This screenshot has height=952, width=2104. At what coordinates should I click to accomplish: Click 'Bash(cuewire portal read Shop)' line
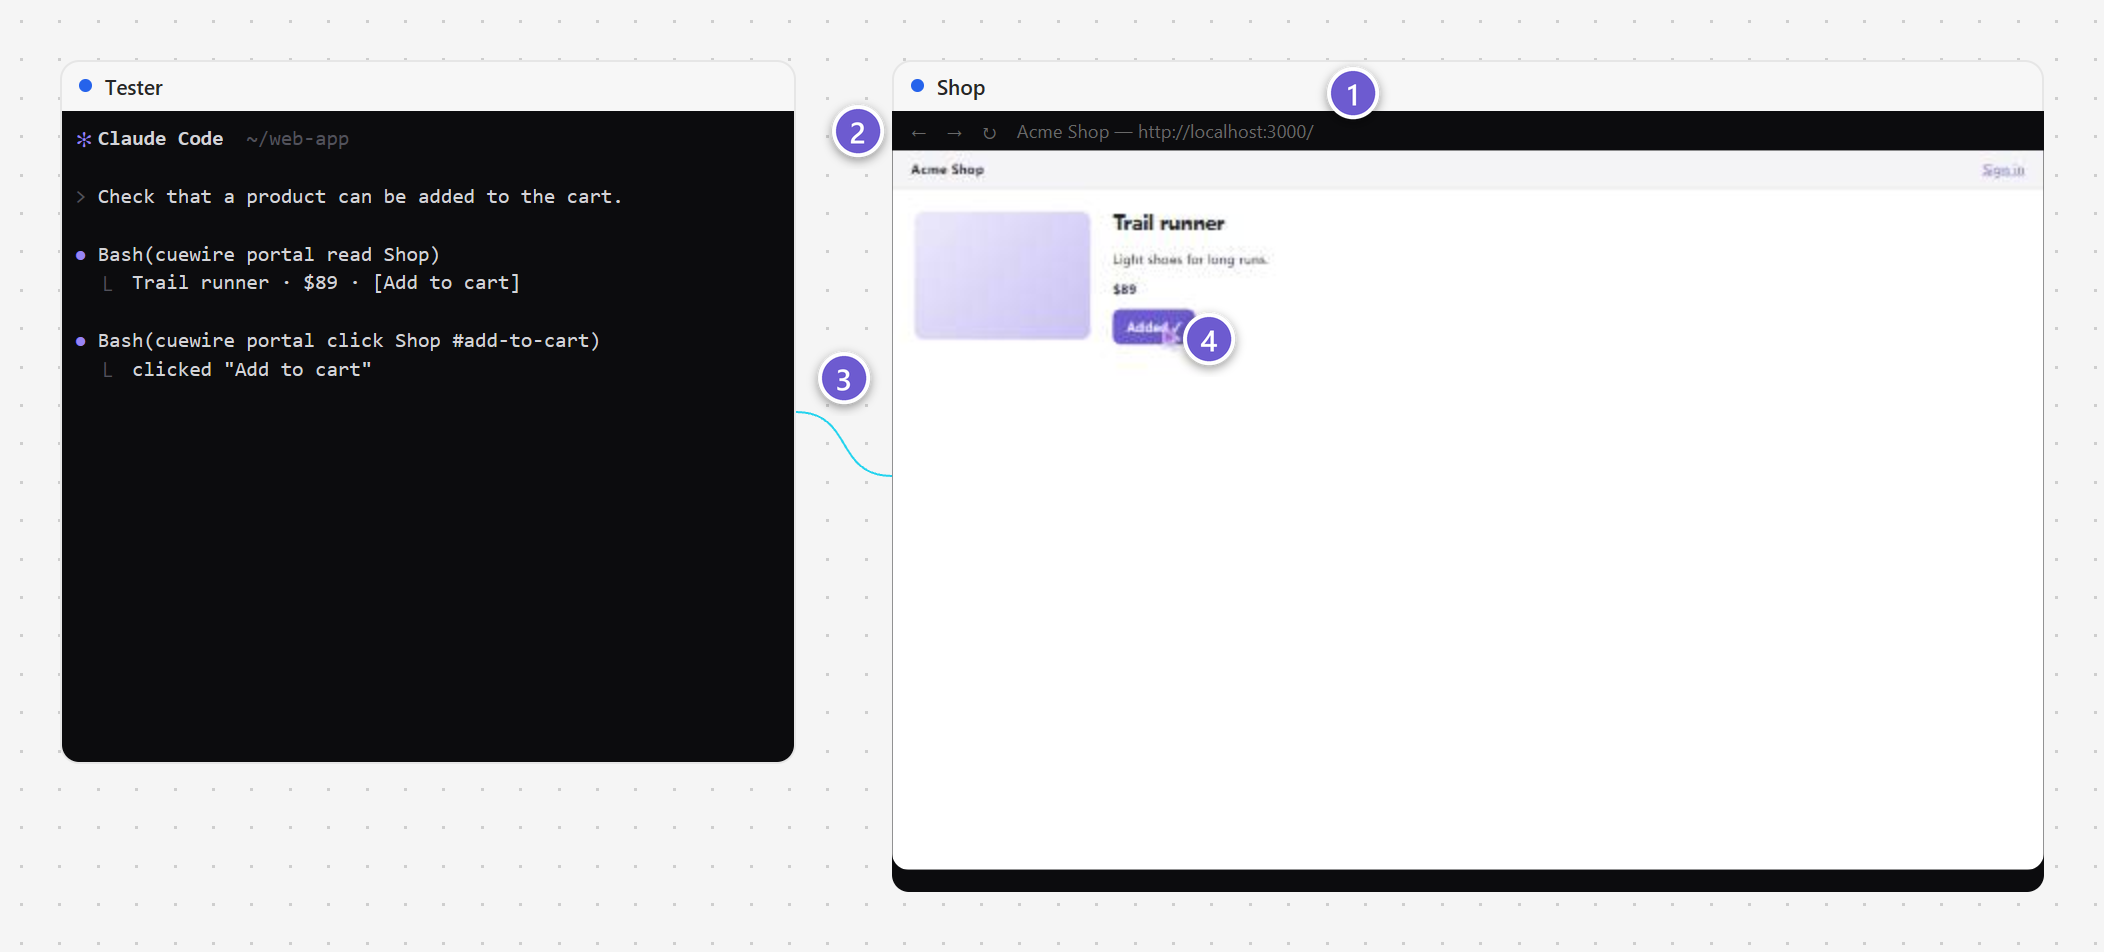point(268,255)
